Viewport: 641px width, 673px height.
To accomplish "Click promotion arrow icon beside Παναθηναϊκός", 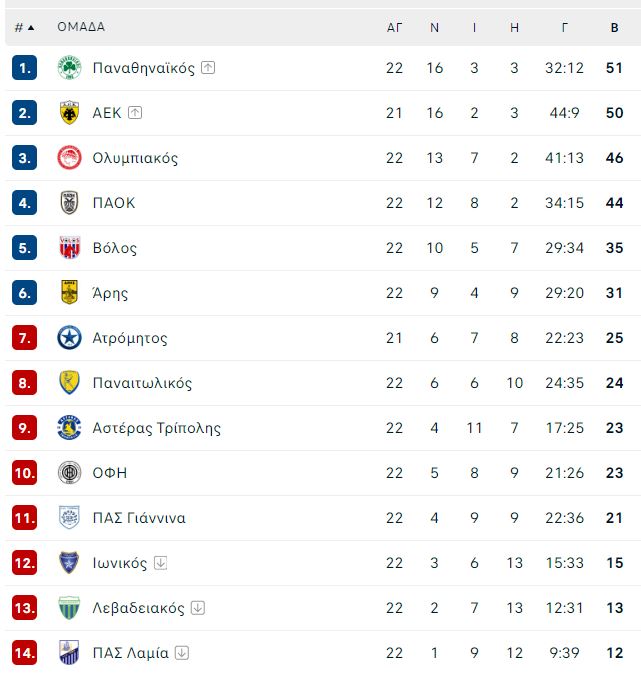I will click(x=208, y=68).
